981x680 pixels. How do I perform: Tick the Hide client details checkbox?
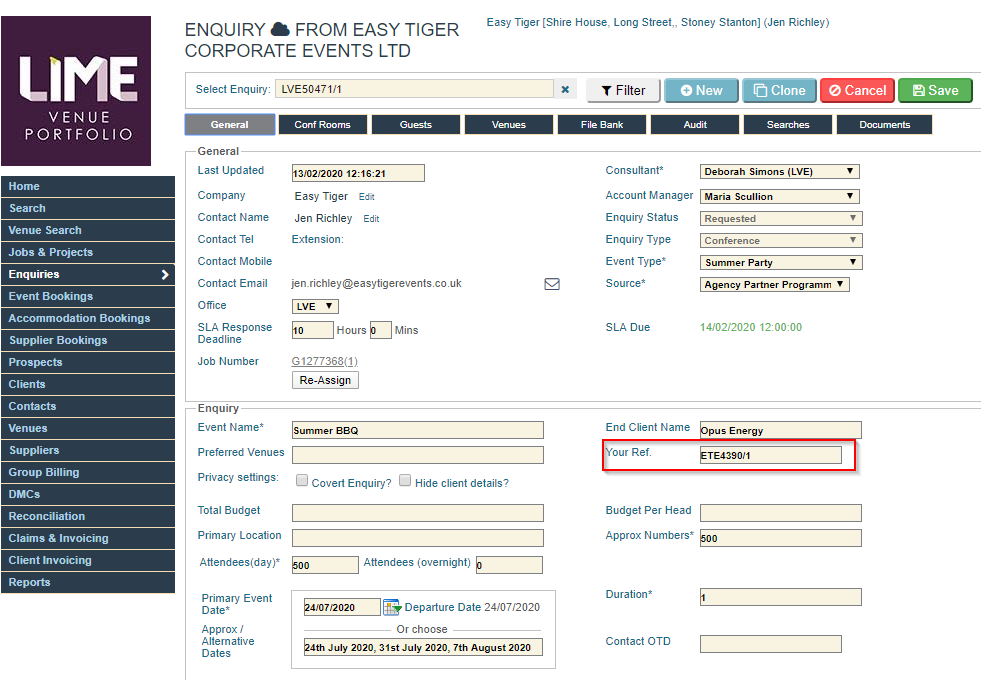[x=405, y=480]
